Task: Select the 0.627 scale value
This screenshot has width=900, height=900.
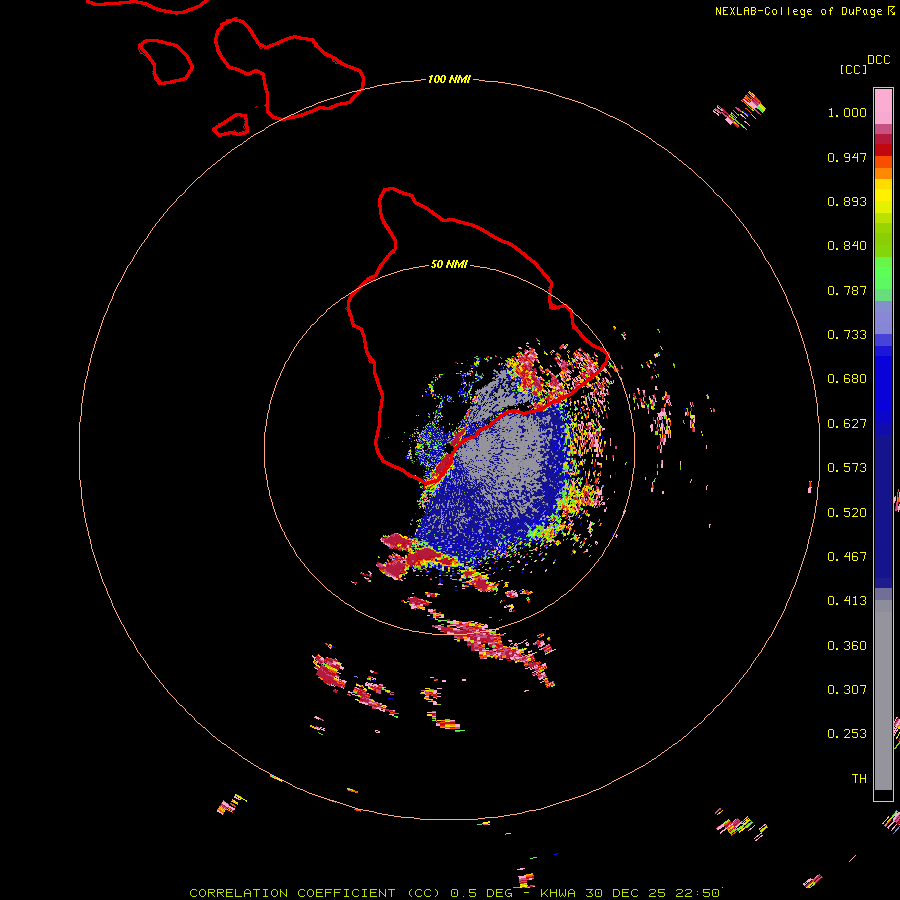Action: (x=847, y=424)
